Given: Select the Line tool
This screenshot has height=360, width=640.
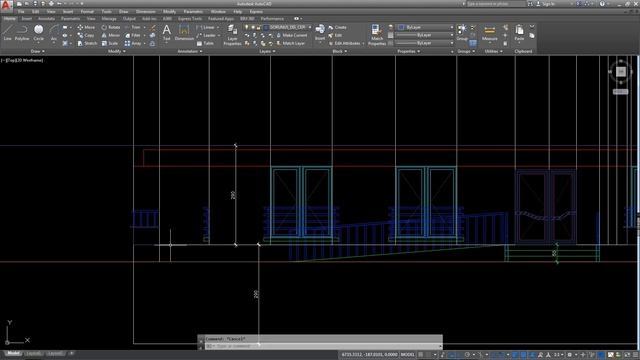Looking at the screenshot, I should coord(7,33).
